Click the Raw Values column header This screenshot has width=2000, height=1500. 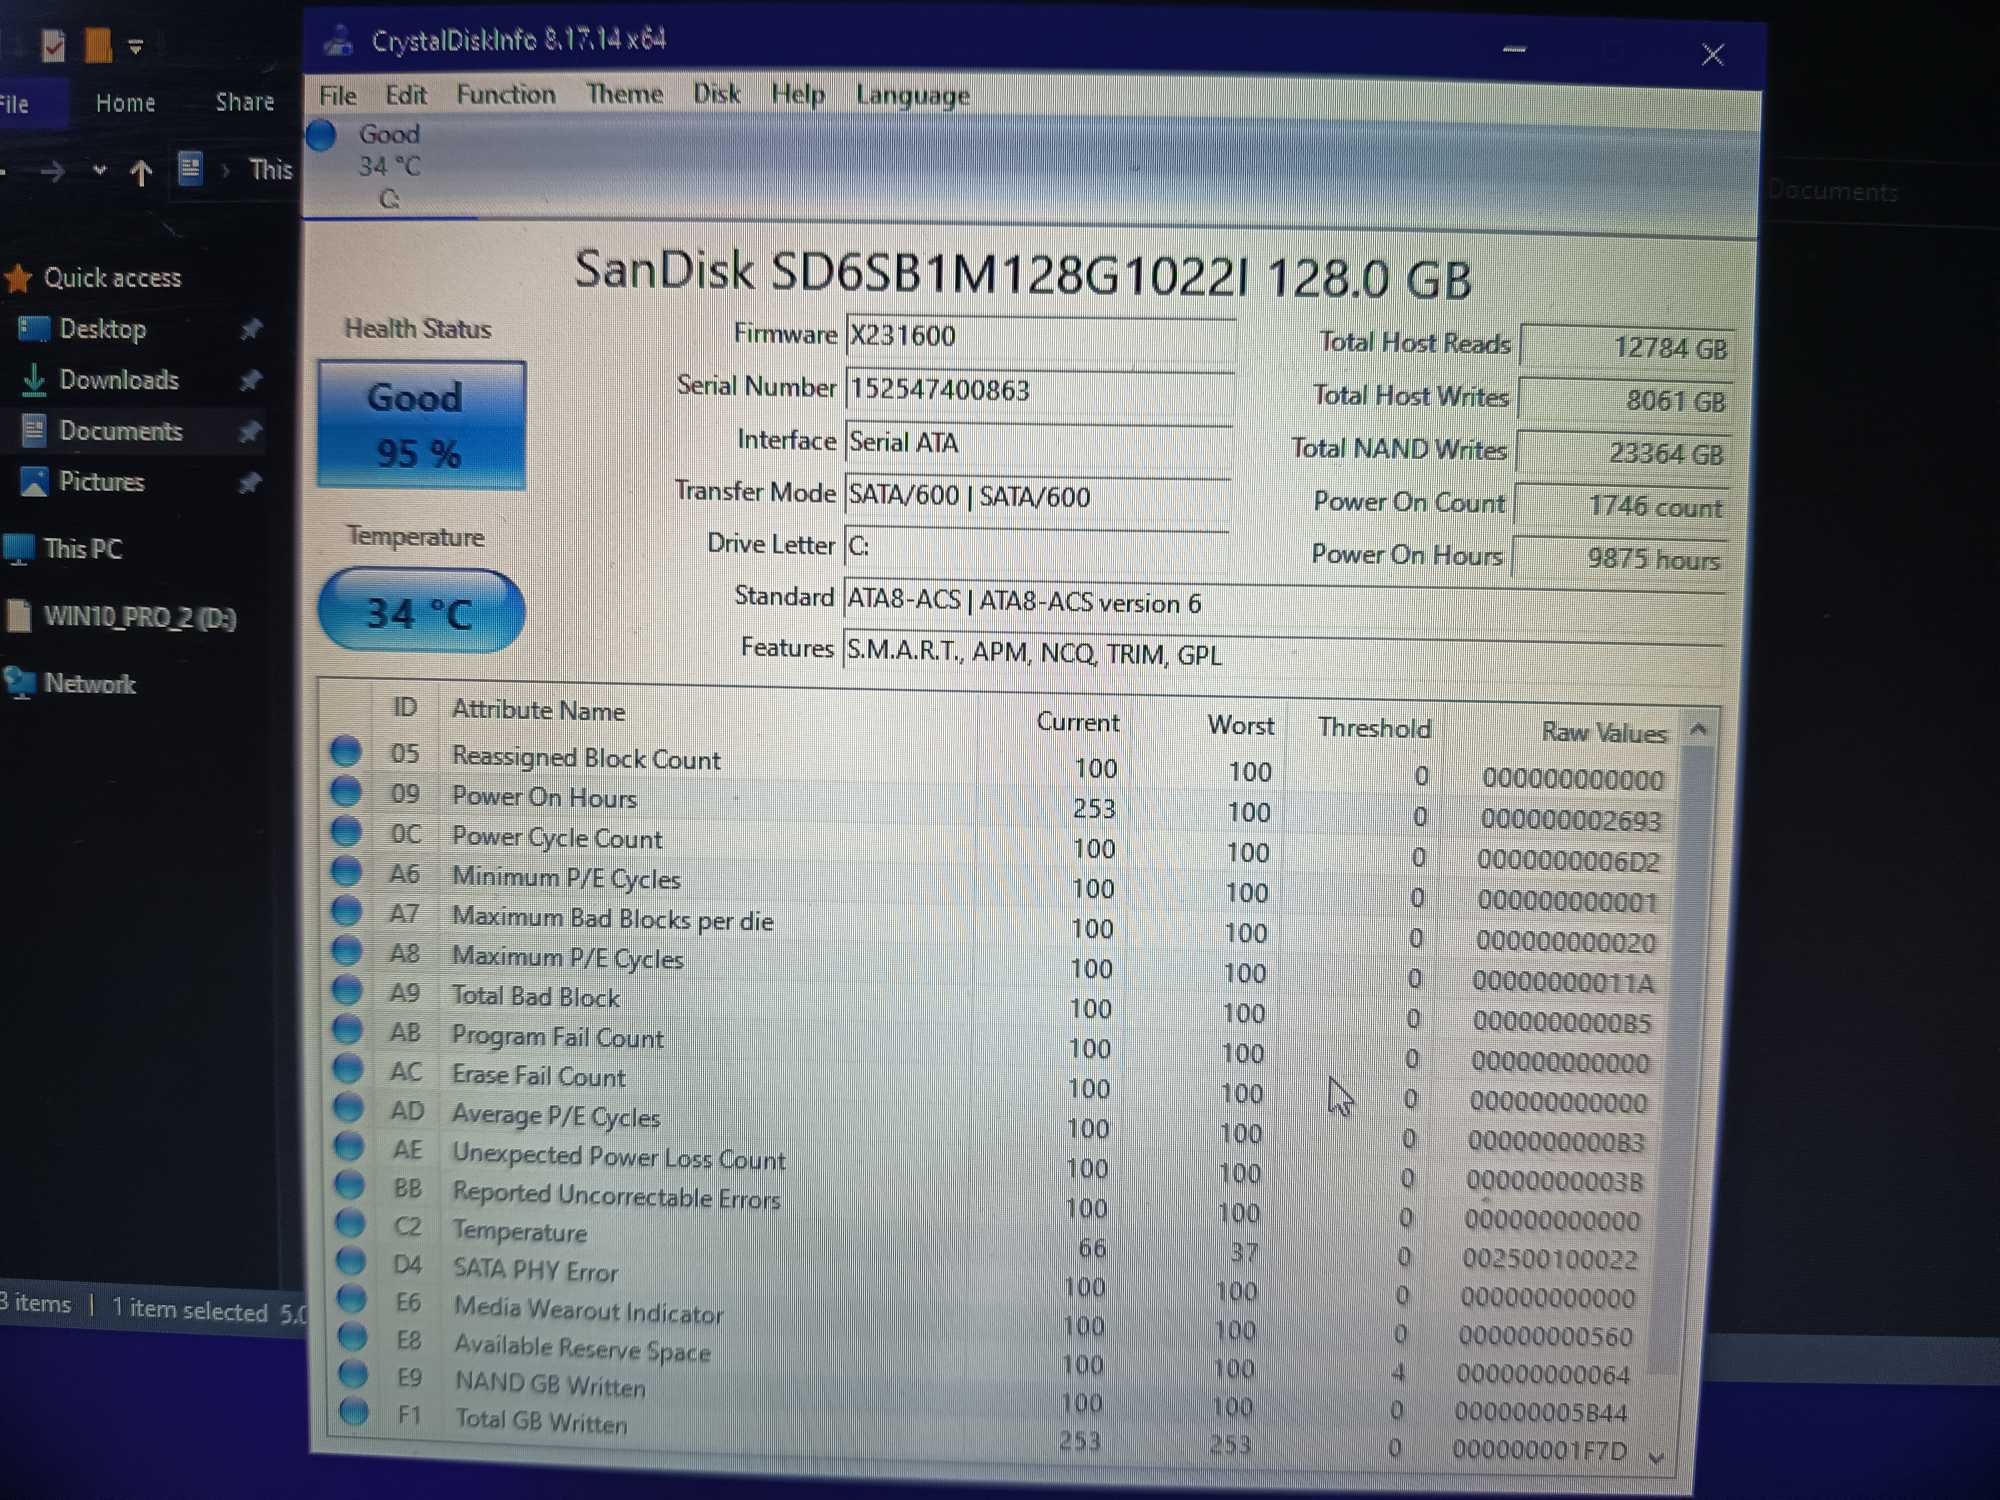pyautogui.click(x=1604, y=732)
